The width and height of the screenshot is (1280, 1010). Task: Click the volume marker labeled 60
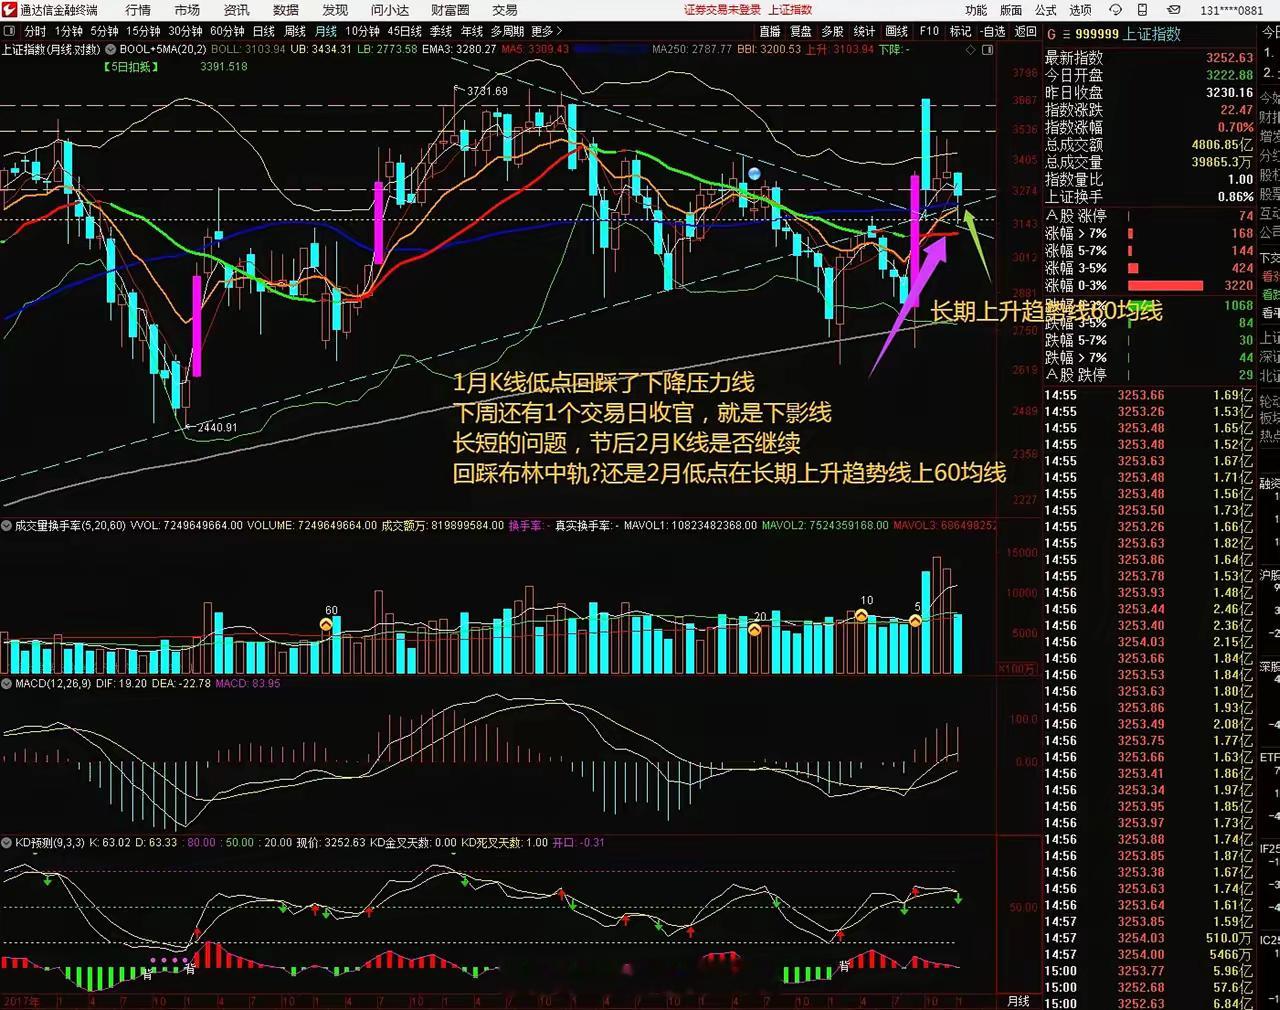pyautogui.click(x=326, y=624)
